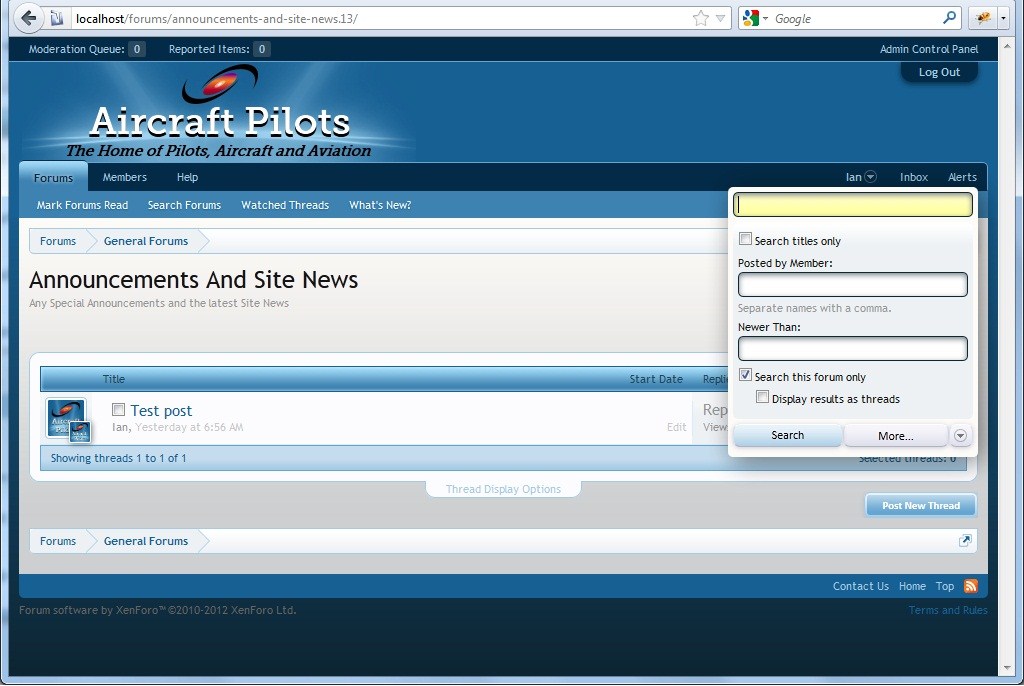1024x686 pixels.
Task: Switch to the Forums tab
Action: [x=54, y=178]
